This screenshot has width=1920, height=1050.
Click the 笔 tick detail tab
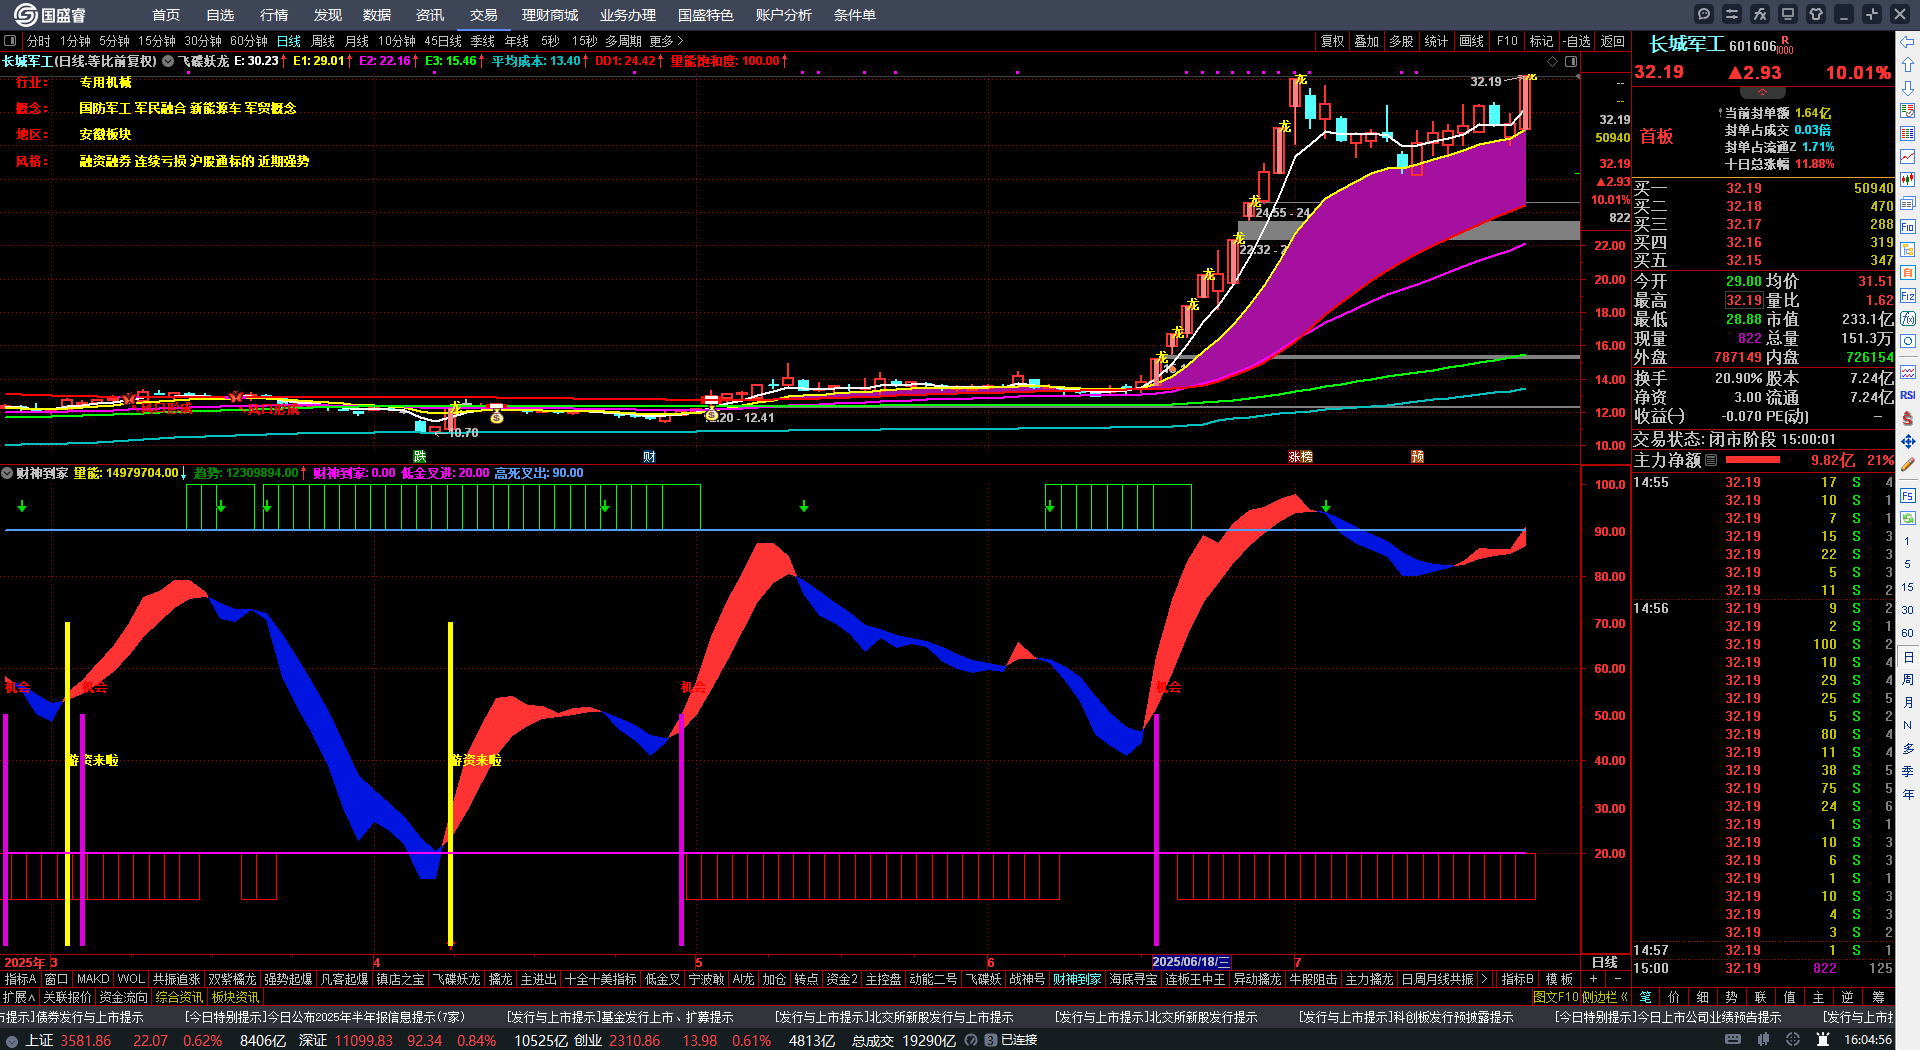click(x=1646, y=997)
